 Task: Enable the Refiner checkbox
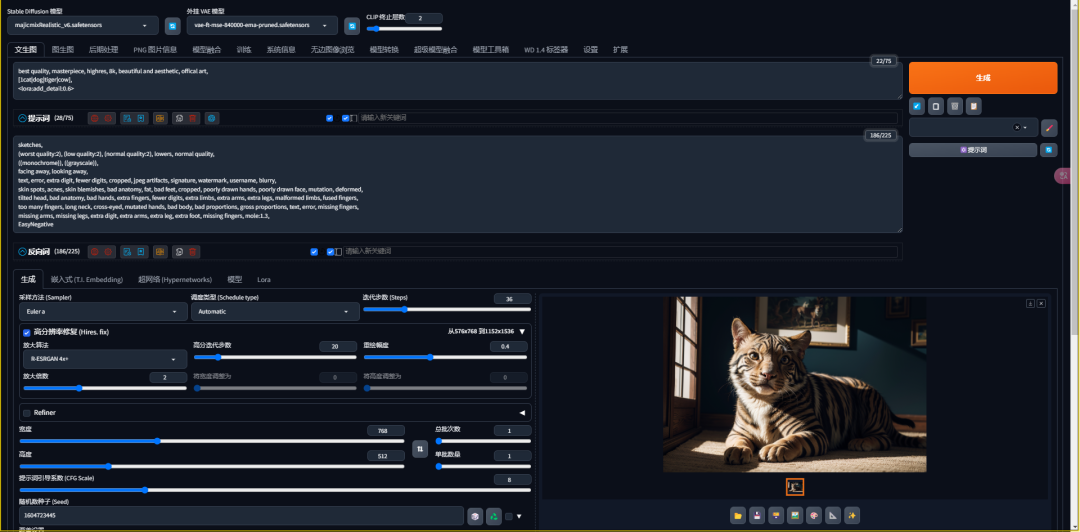point(27,413)
